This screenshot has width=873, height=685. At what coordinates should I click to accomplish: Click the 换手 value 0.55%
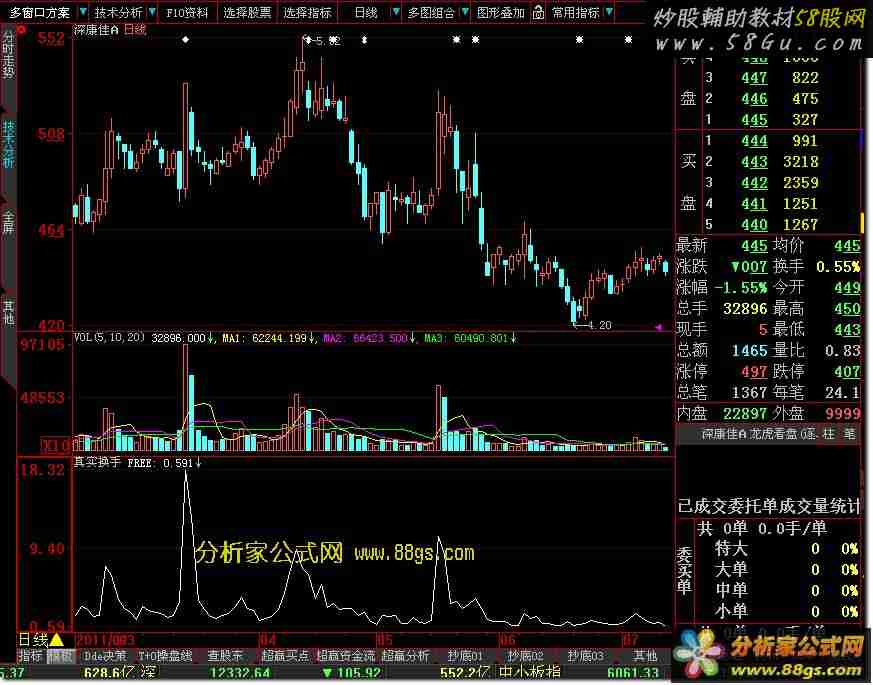(x=838, y=267)
